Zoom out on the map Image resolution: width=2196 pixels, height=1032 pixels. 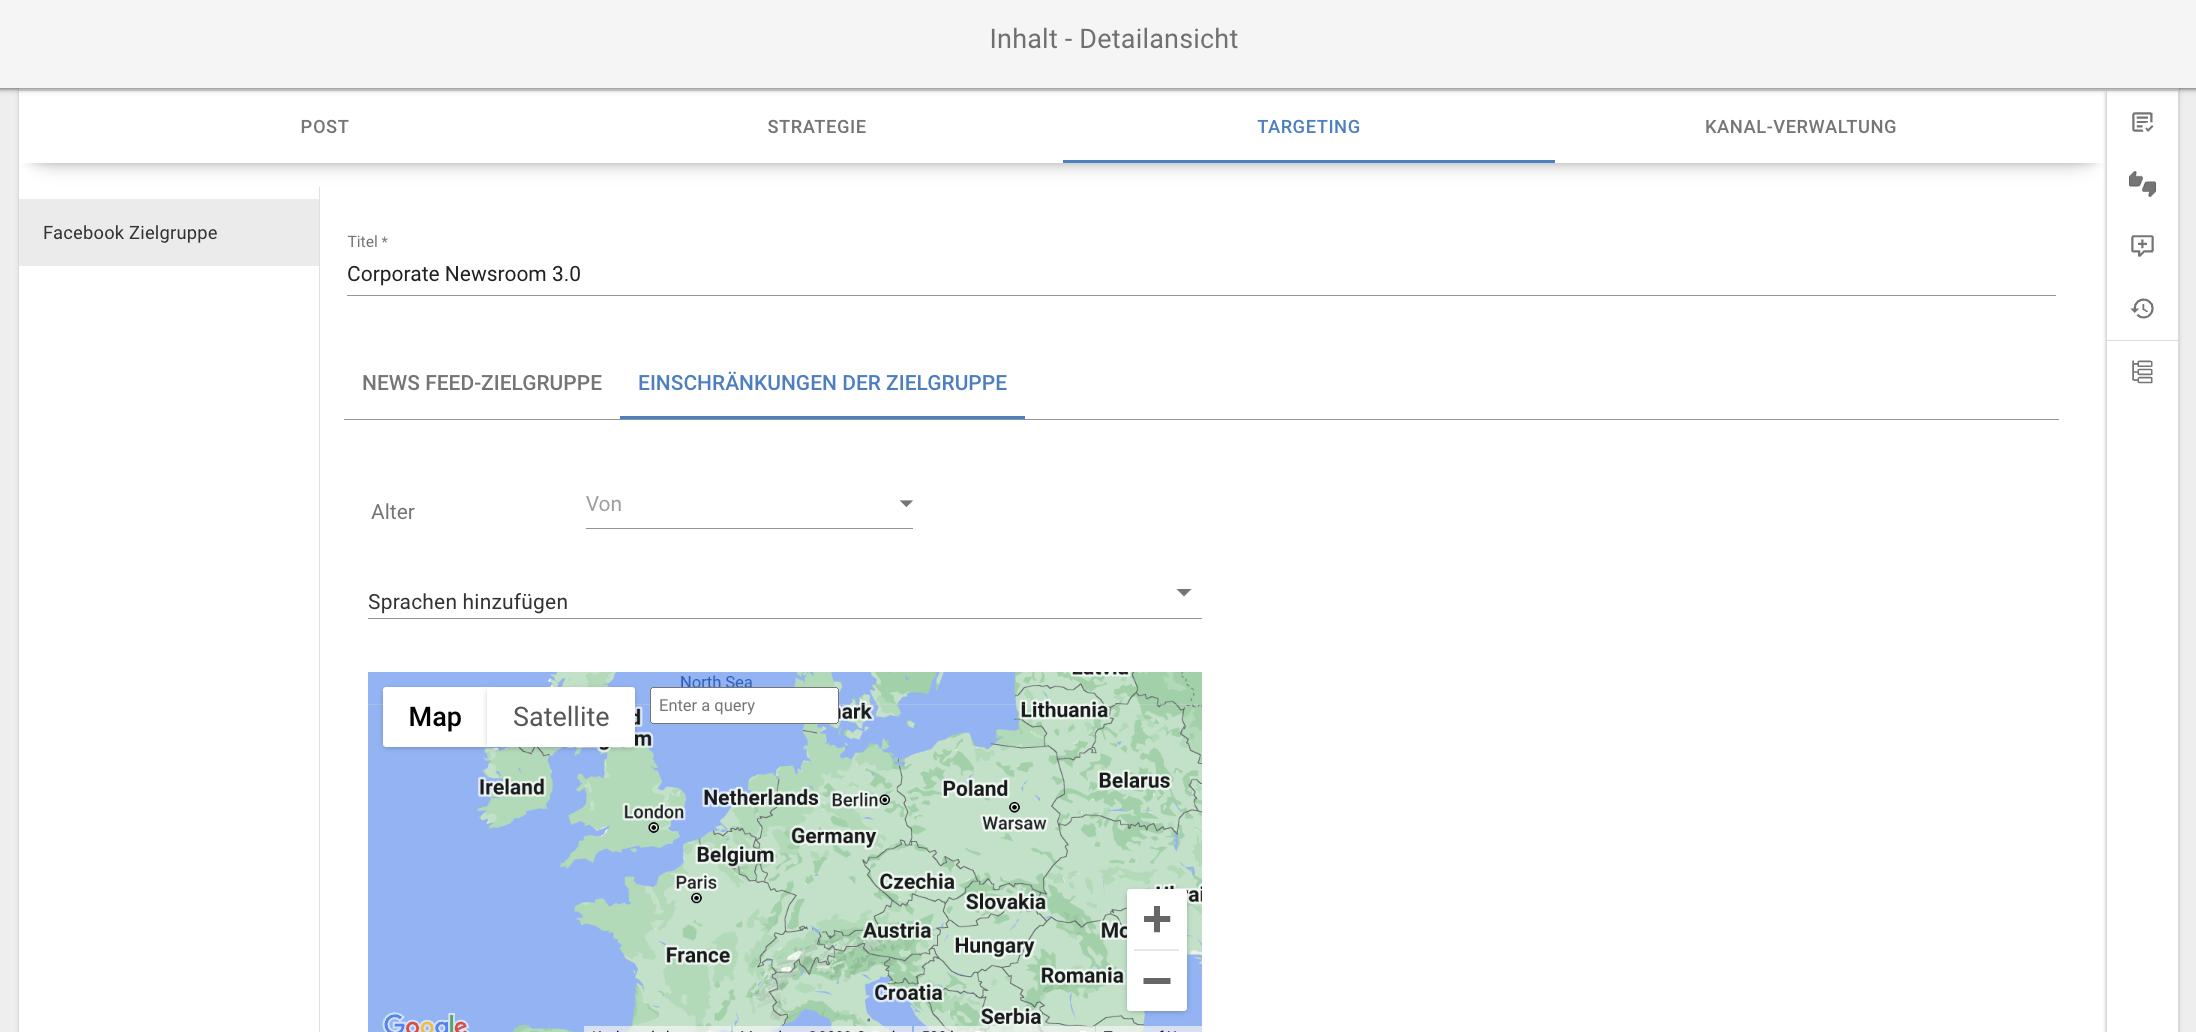click(x=1157, y=981)
